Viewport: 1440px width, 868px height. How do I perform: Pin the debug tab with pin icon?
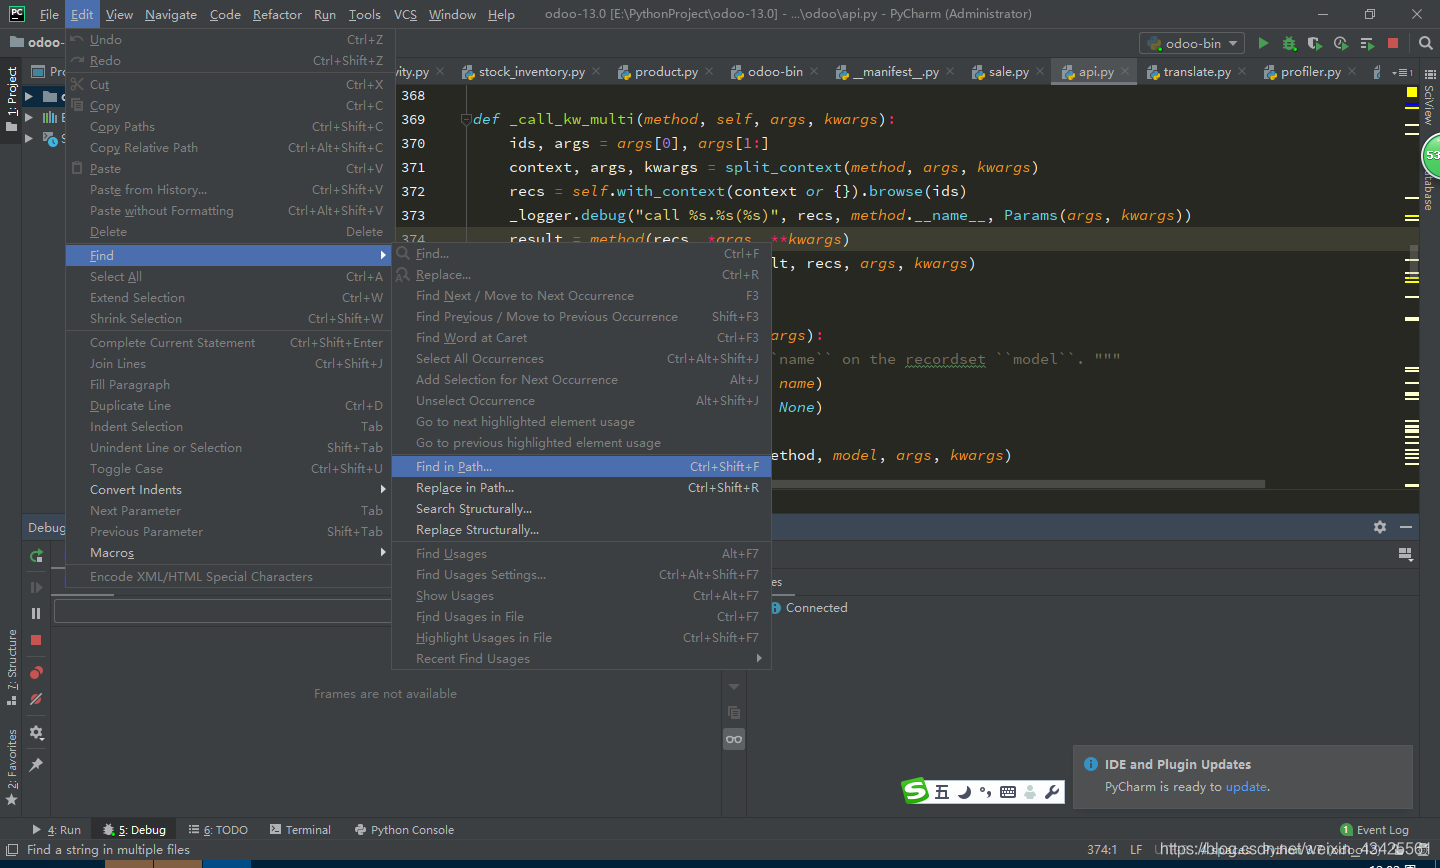click(x=36, y=764)
